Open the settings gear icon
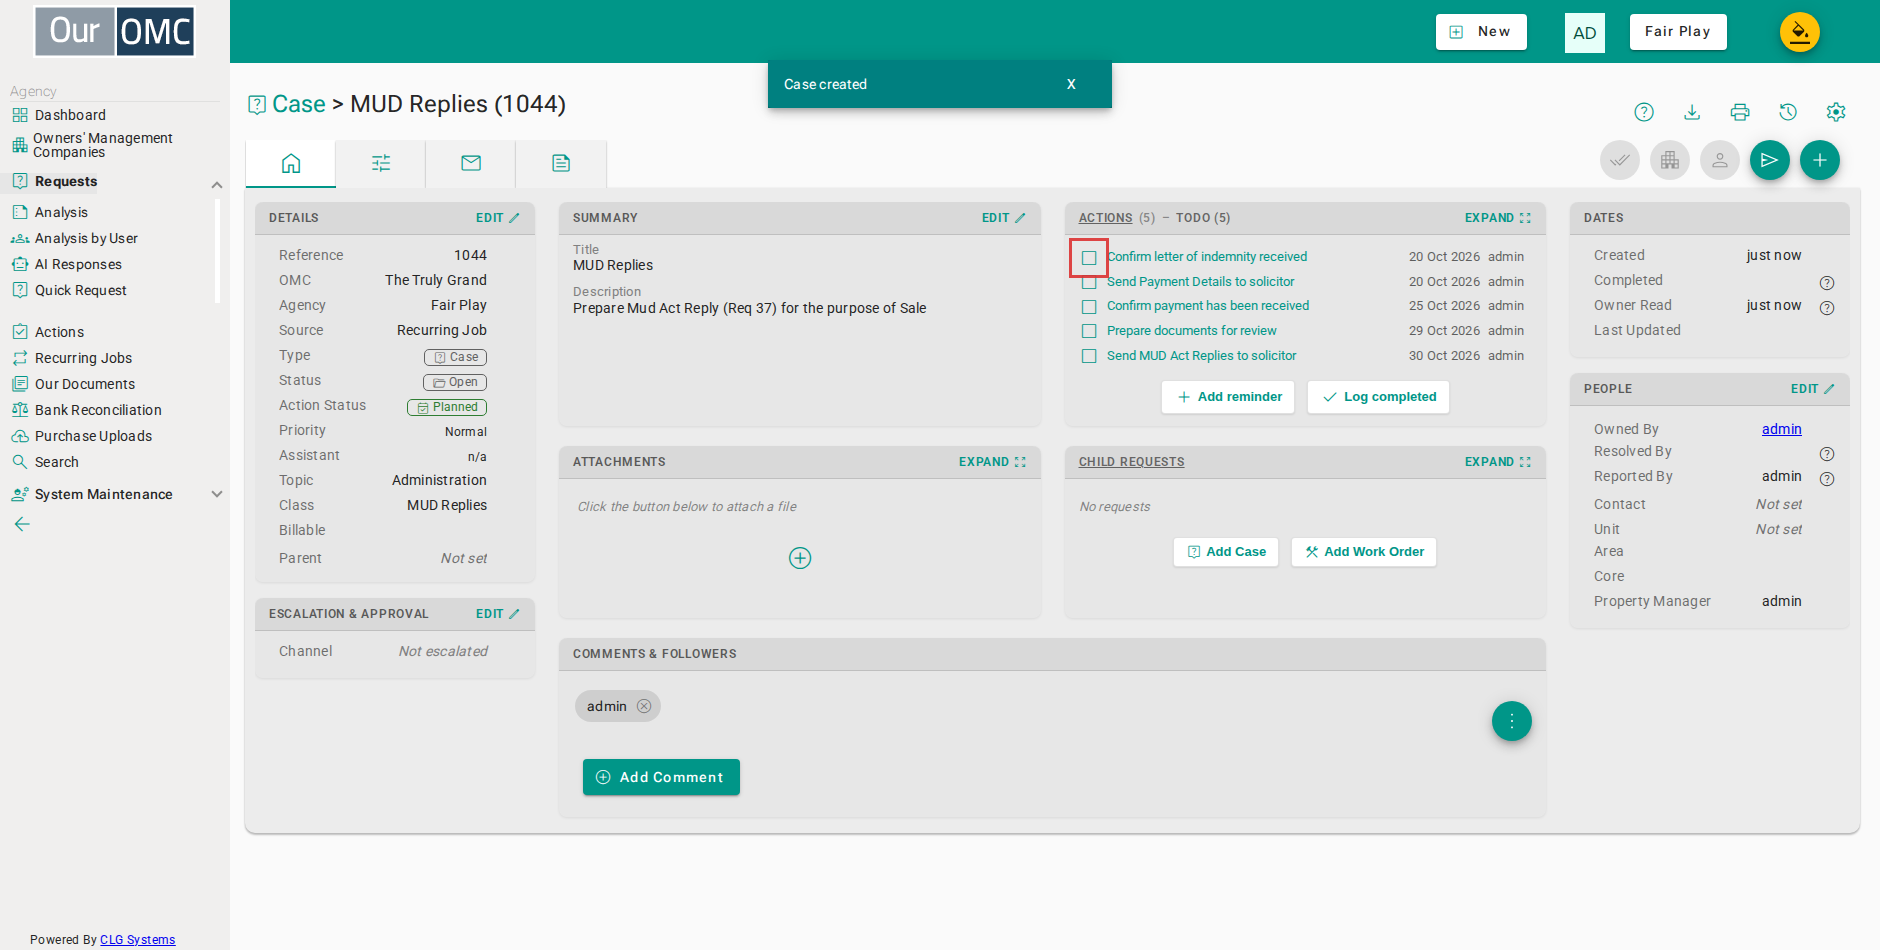1880x950 pixels. tap(1836, 112)
